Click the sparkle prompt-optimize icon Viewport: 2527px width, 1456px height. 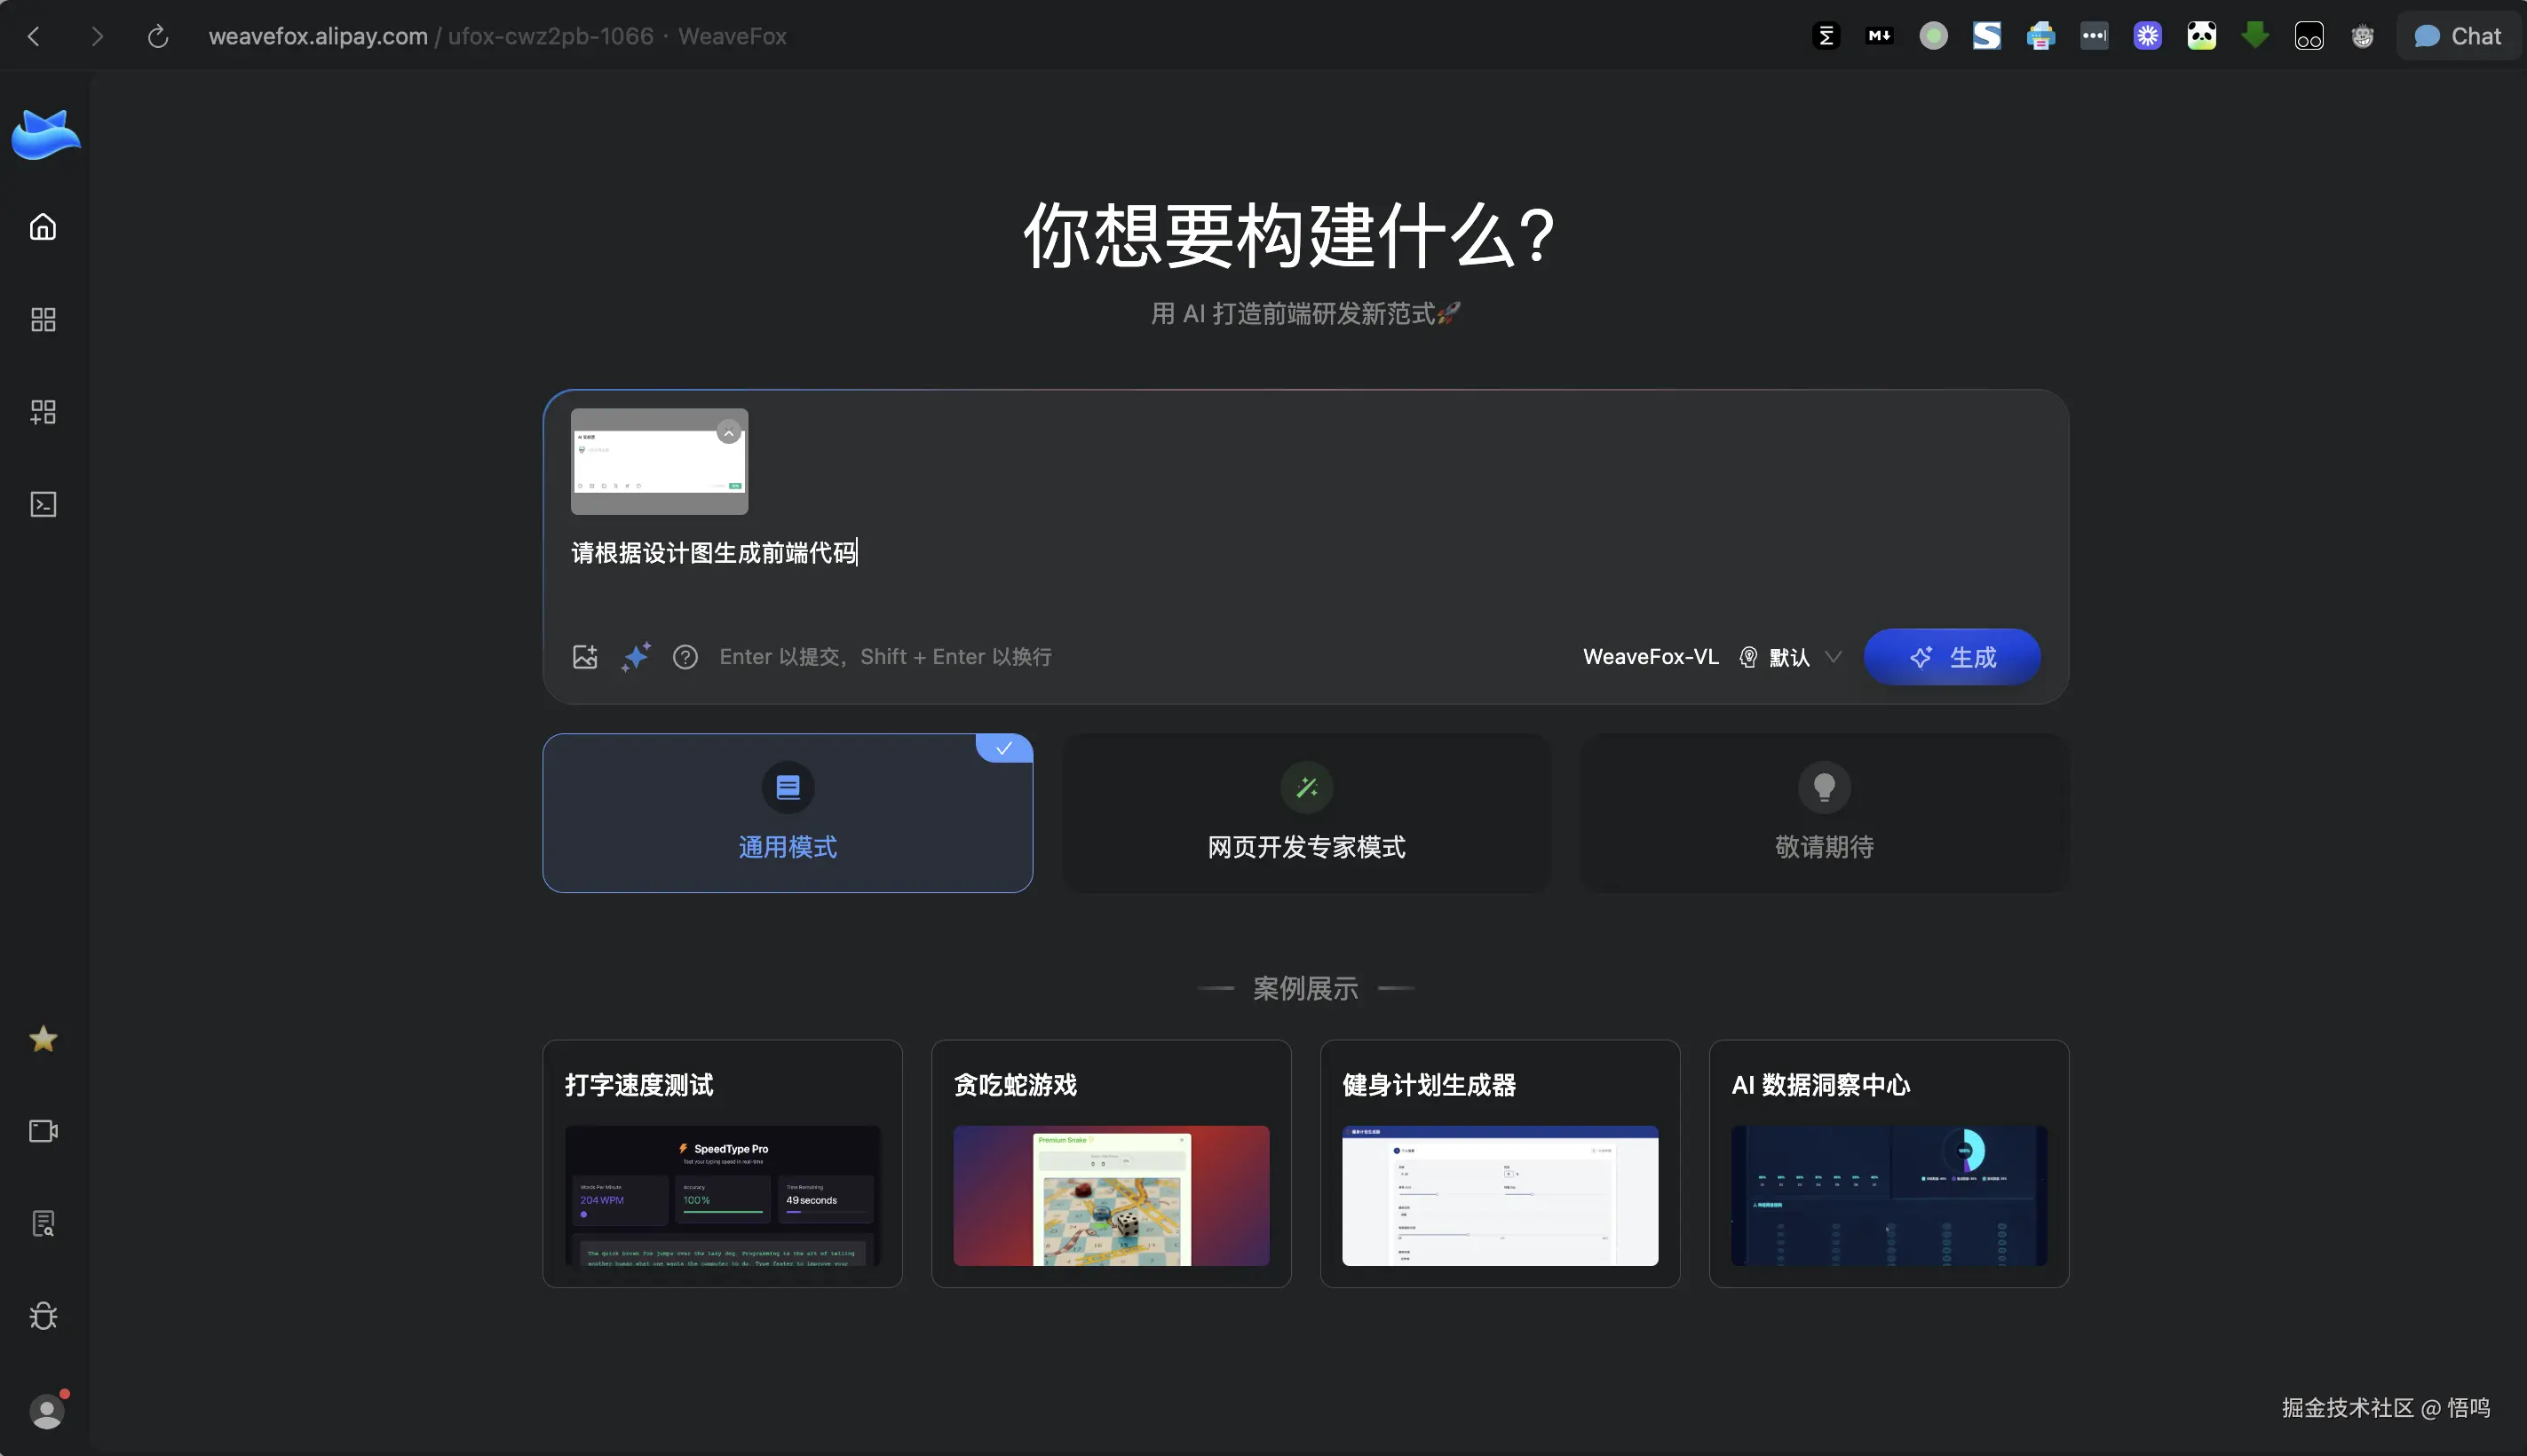[636, 656]
